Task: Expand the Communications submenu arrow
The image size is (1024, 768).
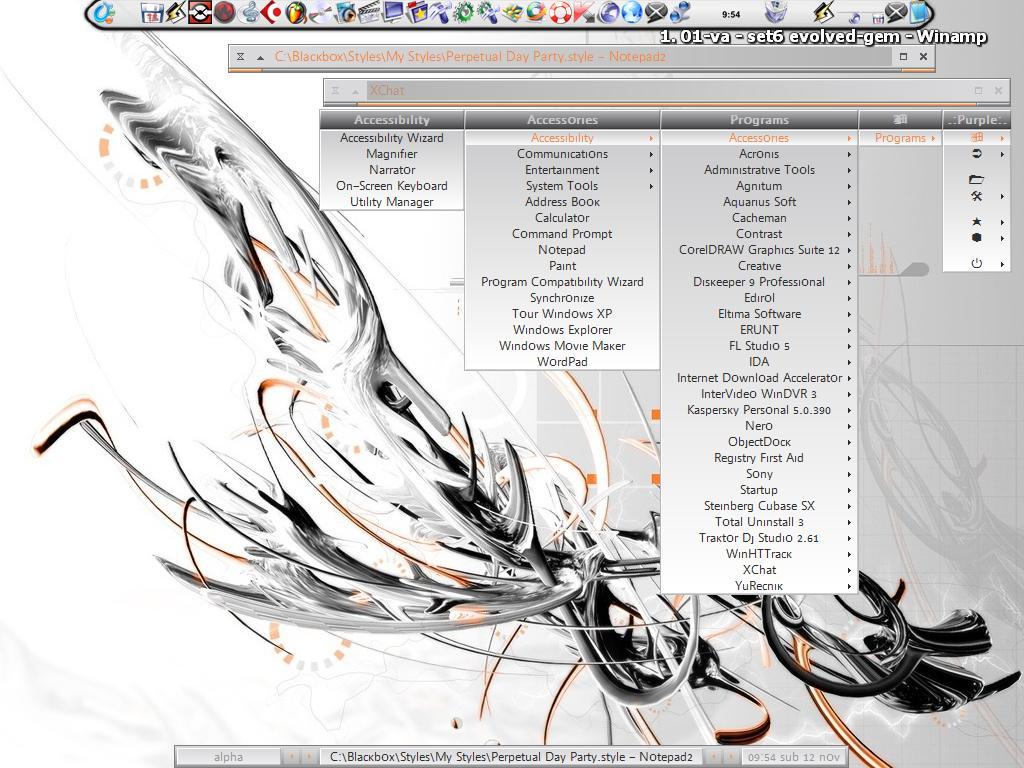Action: click(651, 154)
